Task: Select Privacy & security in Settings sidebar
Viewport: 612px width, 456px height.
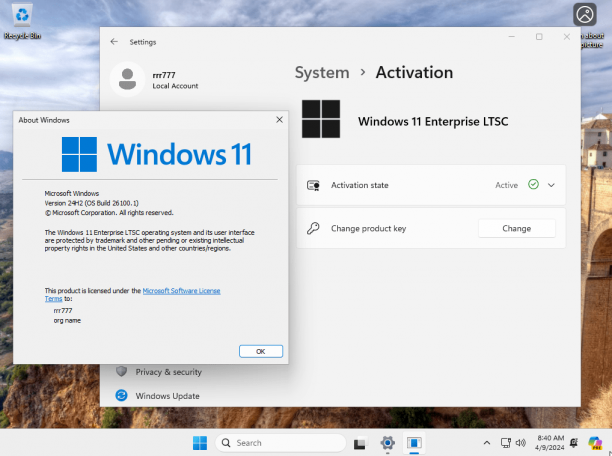Action: 168,372
